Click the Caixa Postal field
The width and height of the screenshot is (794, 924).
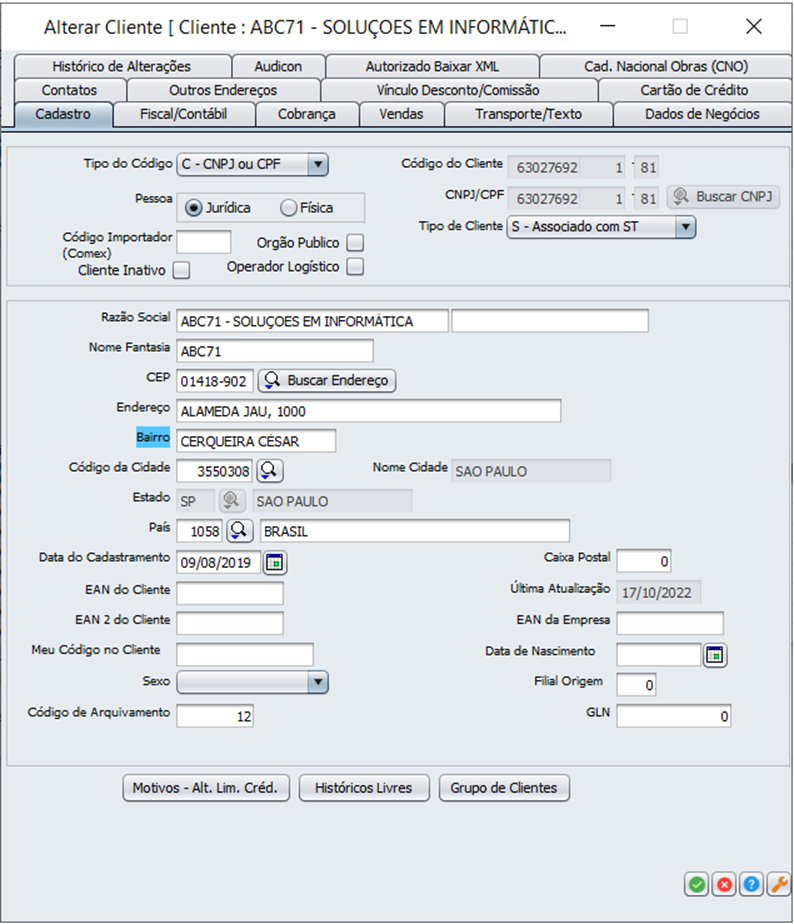click(x=644, y=561)
